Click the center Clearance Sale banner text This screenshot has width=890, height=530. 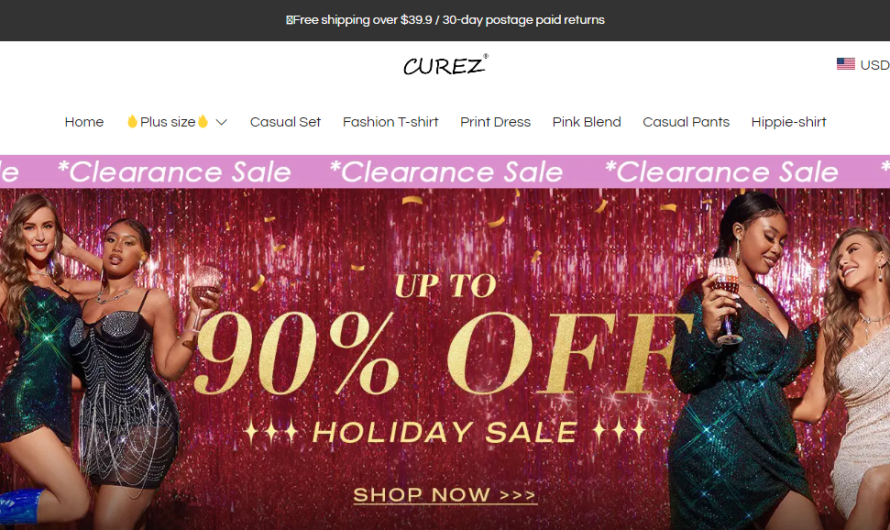click(446, 172)
